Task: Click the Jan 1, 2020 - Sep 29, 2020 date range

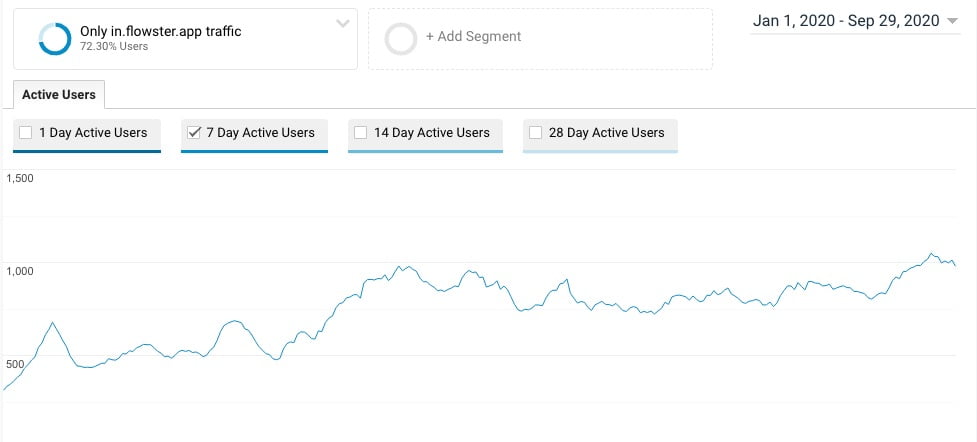Action: [846, 21]
